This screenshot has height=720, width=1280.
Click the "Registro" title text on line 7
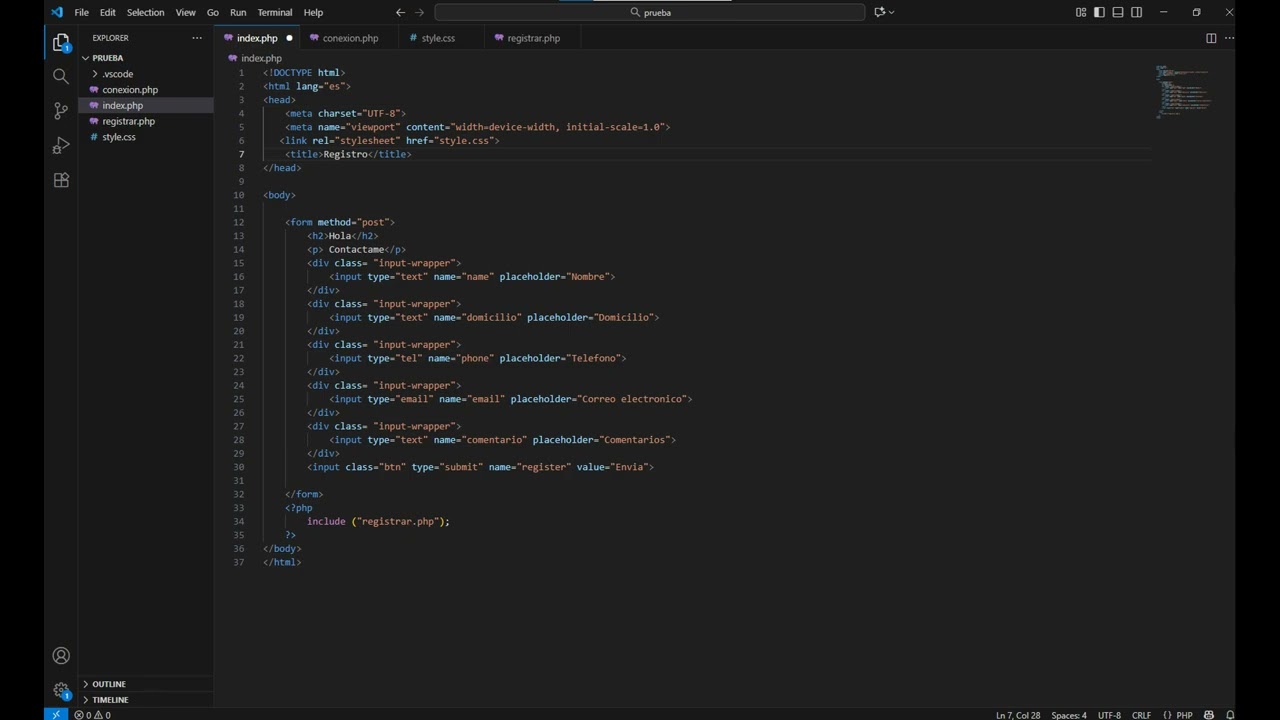pos(346,154)
